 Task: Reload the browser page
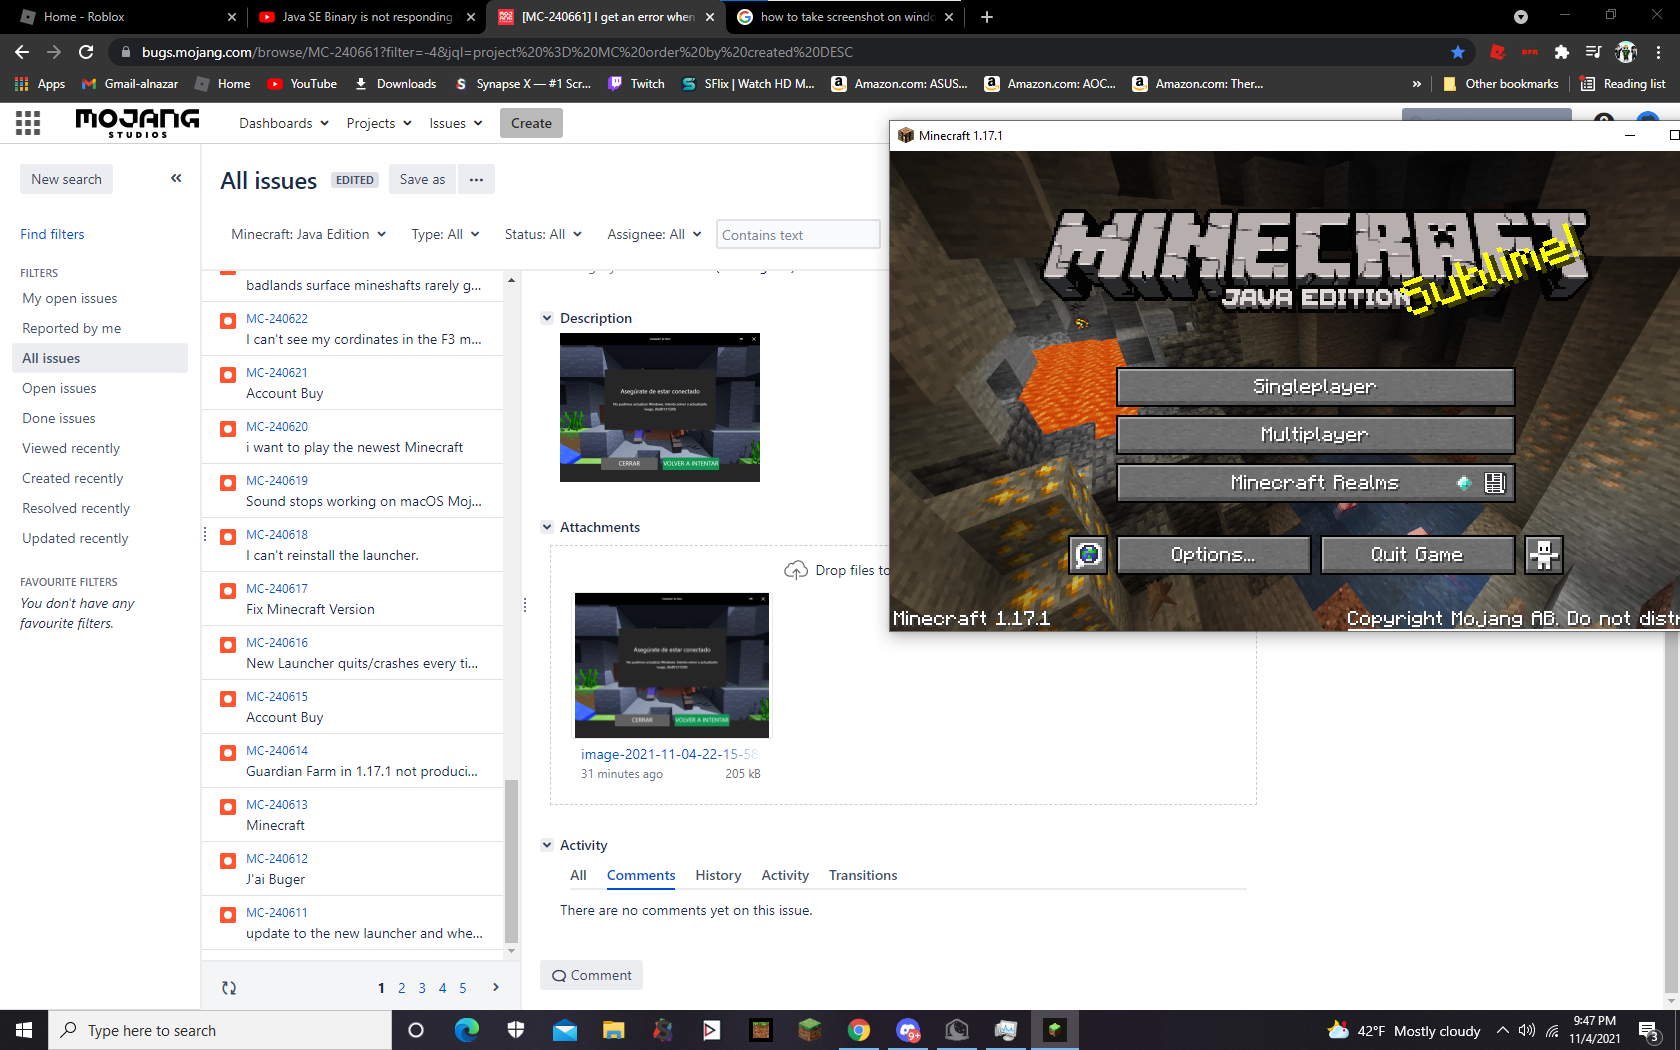coord(86,52)
